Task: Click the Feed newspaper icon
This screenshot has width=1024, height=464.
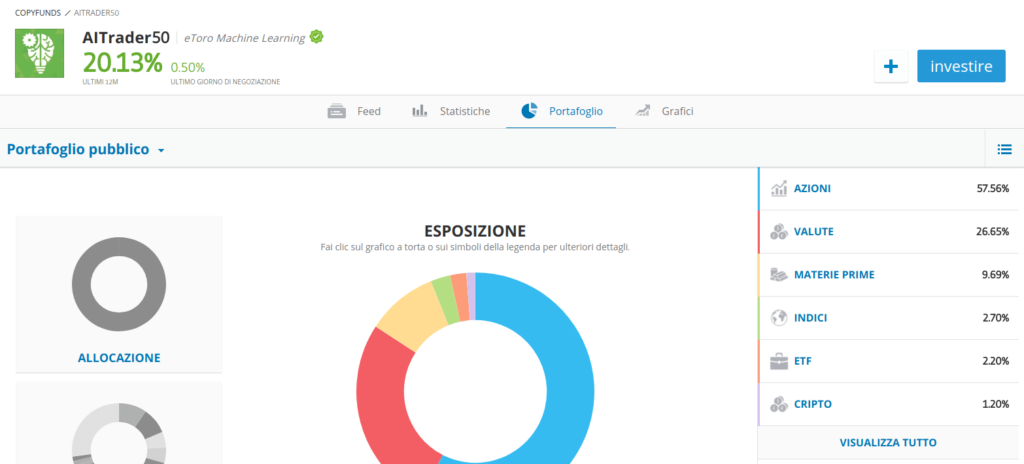Action: pyautogui.click(x=336, y=111)
